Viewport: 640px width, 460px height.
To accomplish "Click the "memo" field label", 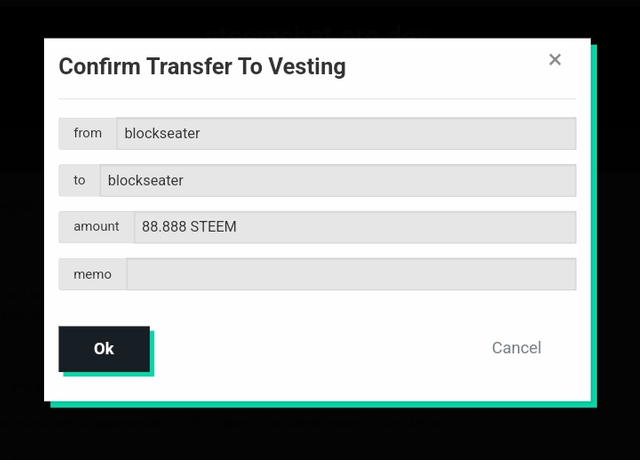I will click(x=93, y=274).
